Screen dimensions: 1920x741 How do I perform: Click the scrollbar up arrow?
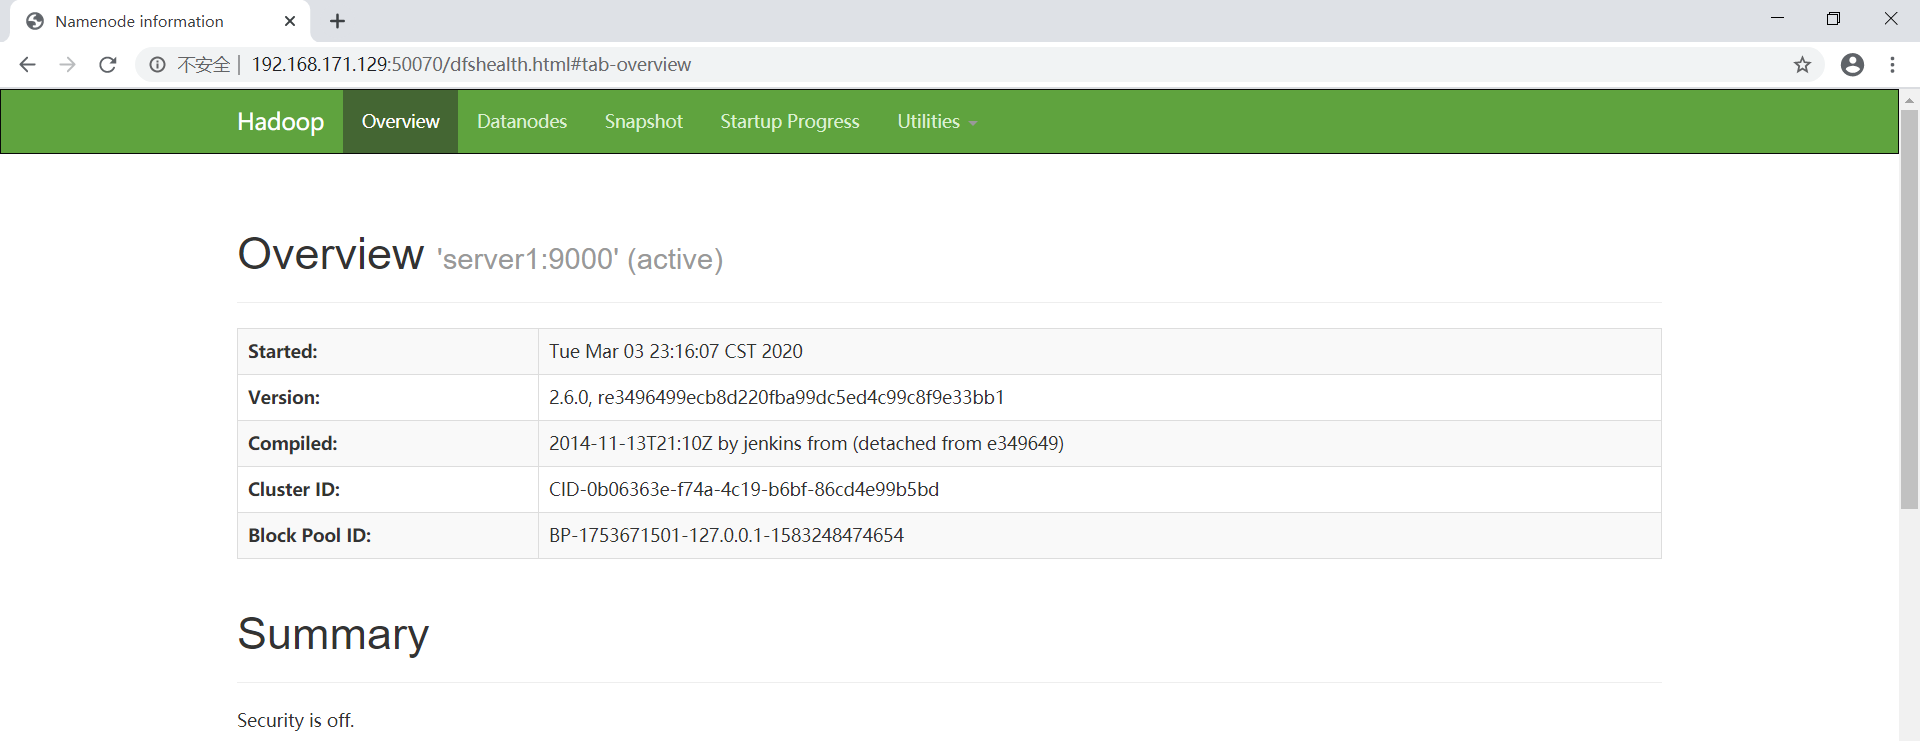click(1909, 99)
